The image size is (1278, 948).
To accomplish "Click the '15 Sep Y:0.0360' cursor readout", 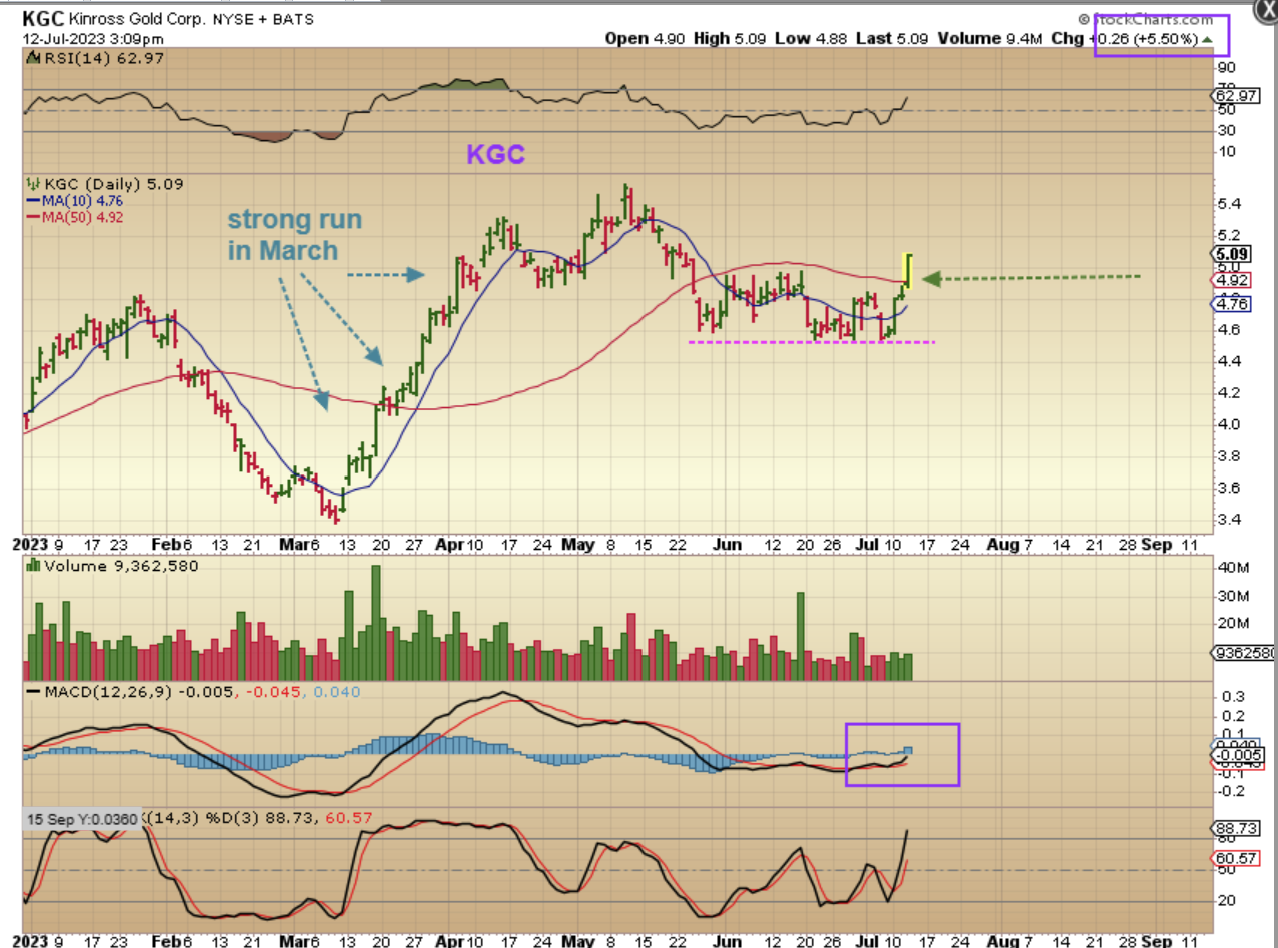I will coord(81,819).
